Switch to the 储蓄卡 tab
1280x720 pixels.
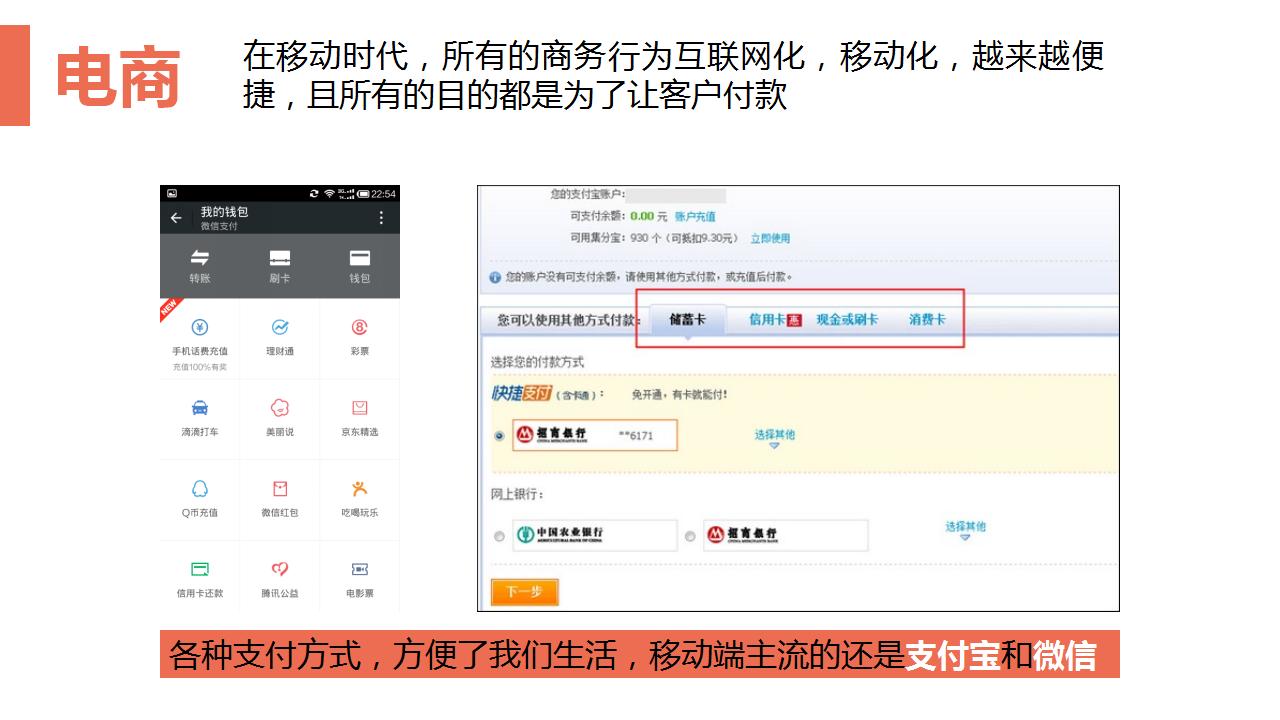[x=687, y=319]
